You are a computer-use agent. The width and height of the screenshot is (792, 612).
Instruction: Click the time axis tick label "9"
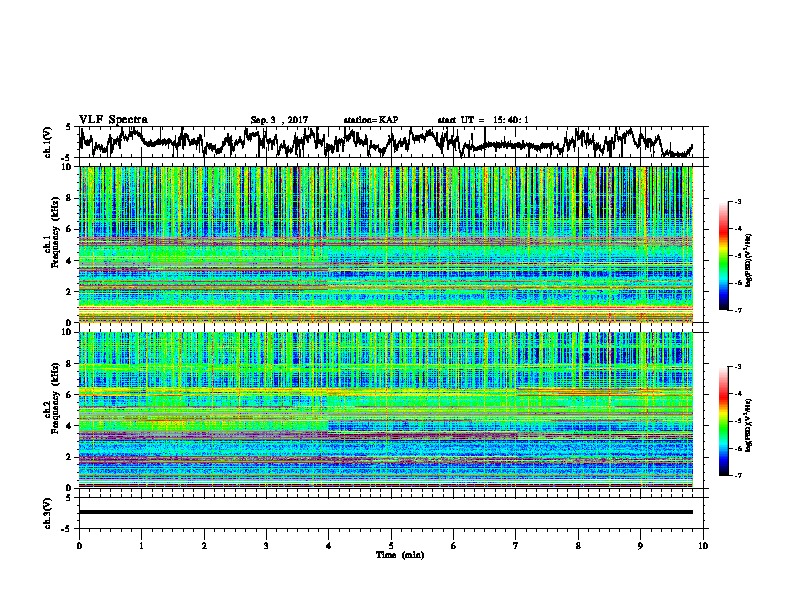[640, 546]
